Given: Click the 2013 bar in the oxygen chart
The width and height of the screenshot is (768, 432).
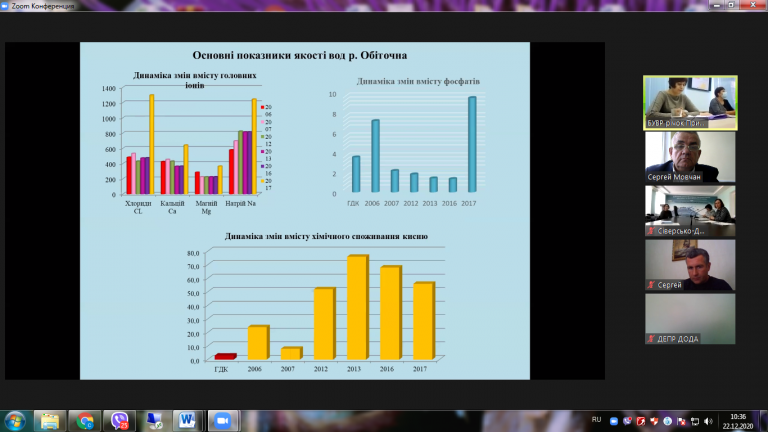Looking at the screenshot, I should pyautogui.click(x=358, y=308).
